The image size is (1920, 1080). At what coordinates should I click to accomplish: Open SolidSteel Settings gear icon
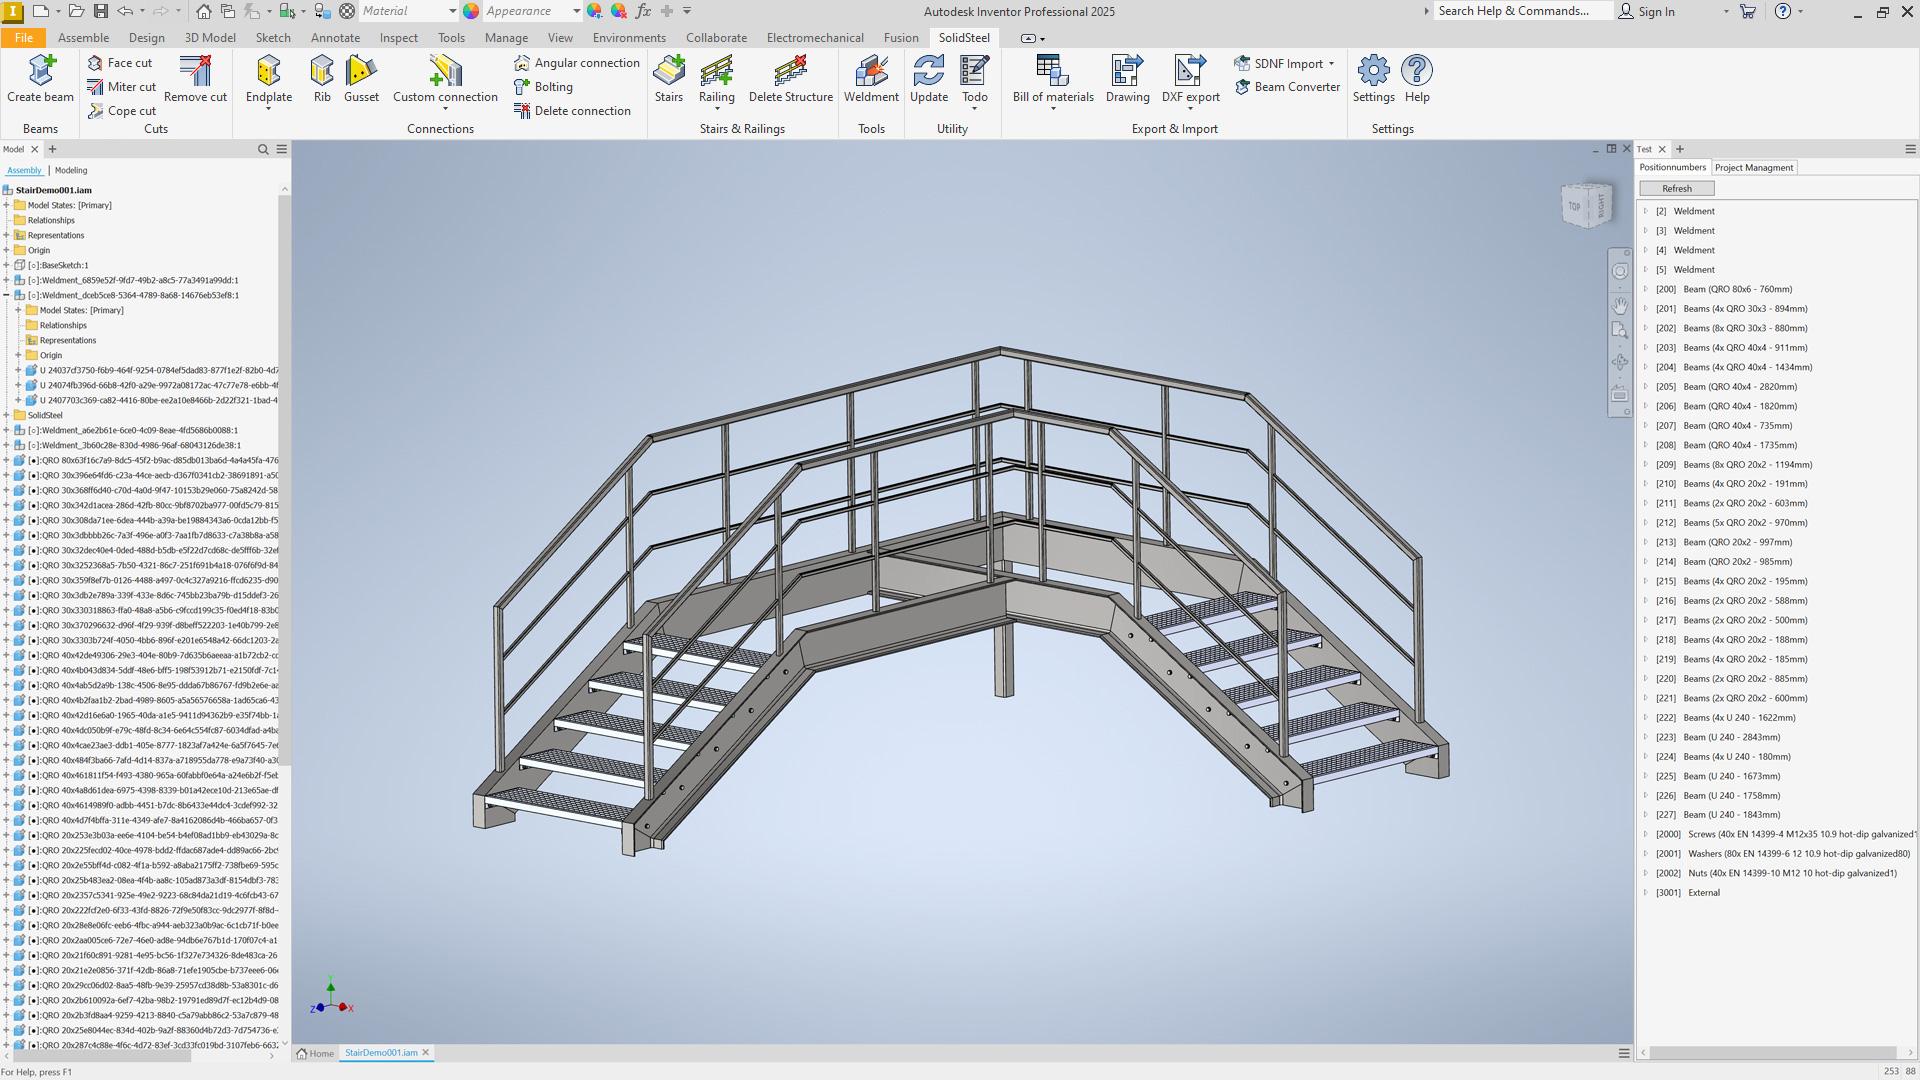pyautogui.click(x=1373, y=71)
